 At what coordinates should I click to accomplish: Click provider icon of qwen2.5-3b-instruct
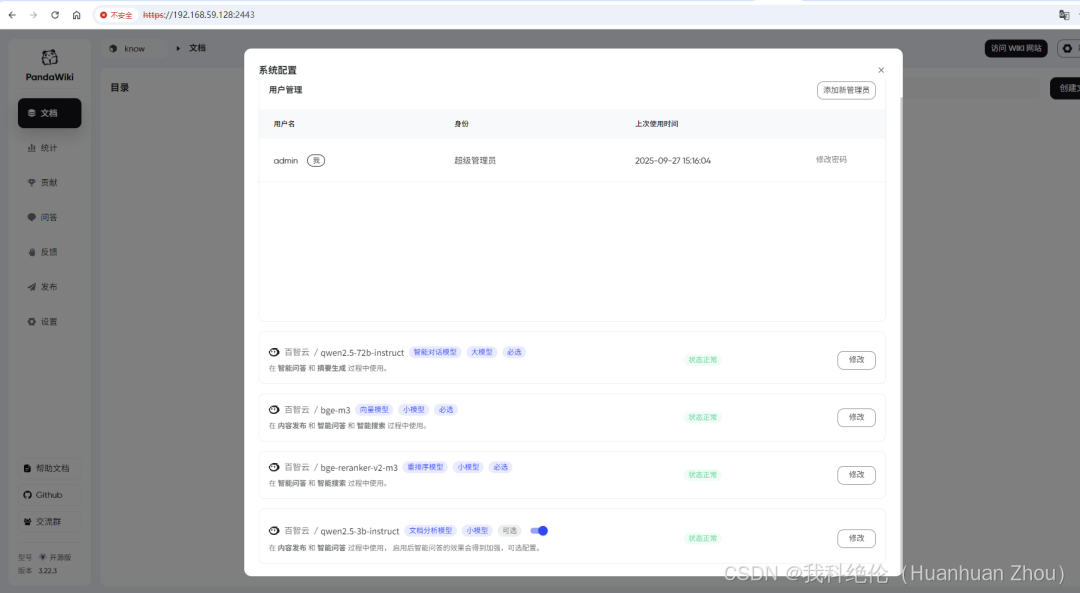click(x=274, y=530)
